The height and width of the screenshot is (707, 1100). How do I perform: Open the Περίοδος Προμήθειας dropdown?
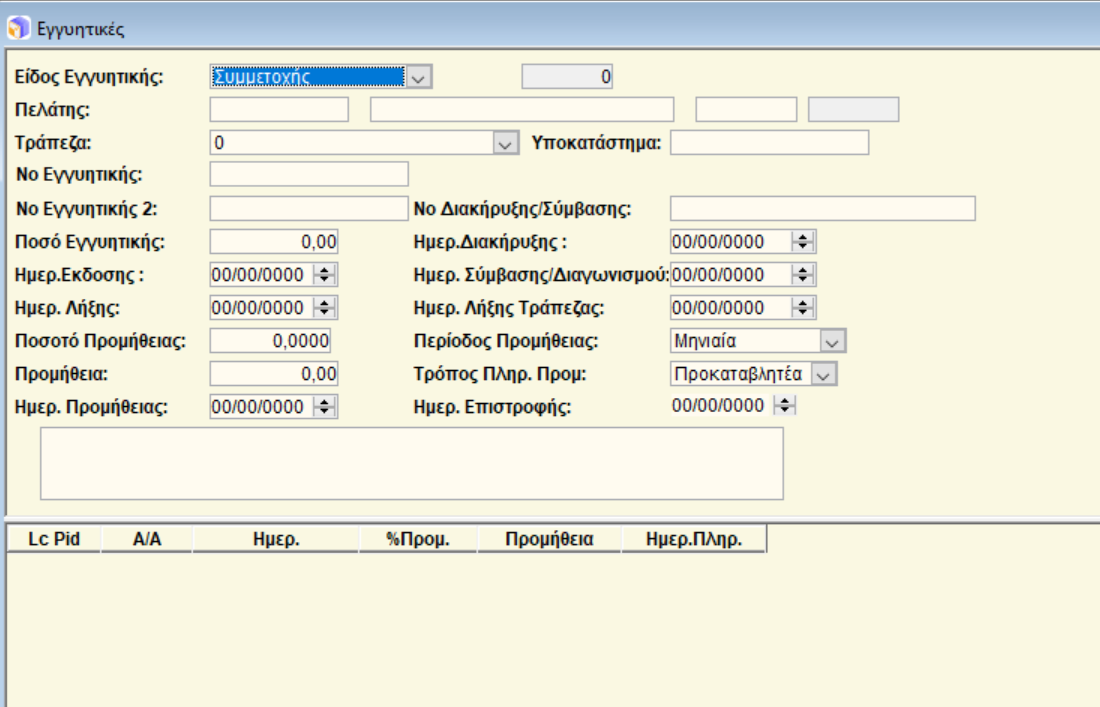832,341
